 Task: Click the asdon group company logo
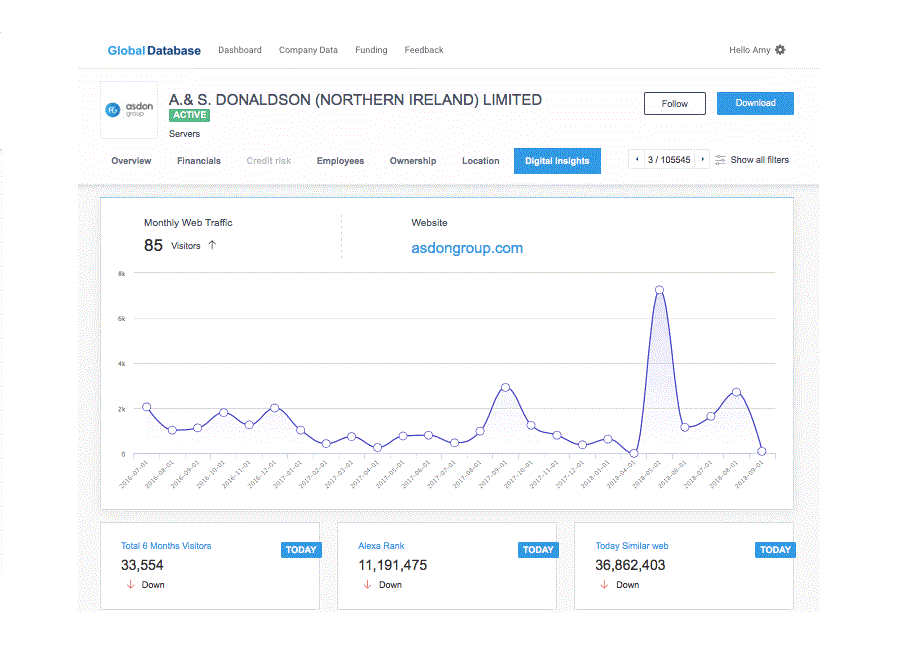point(129,109)
